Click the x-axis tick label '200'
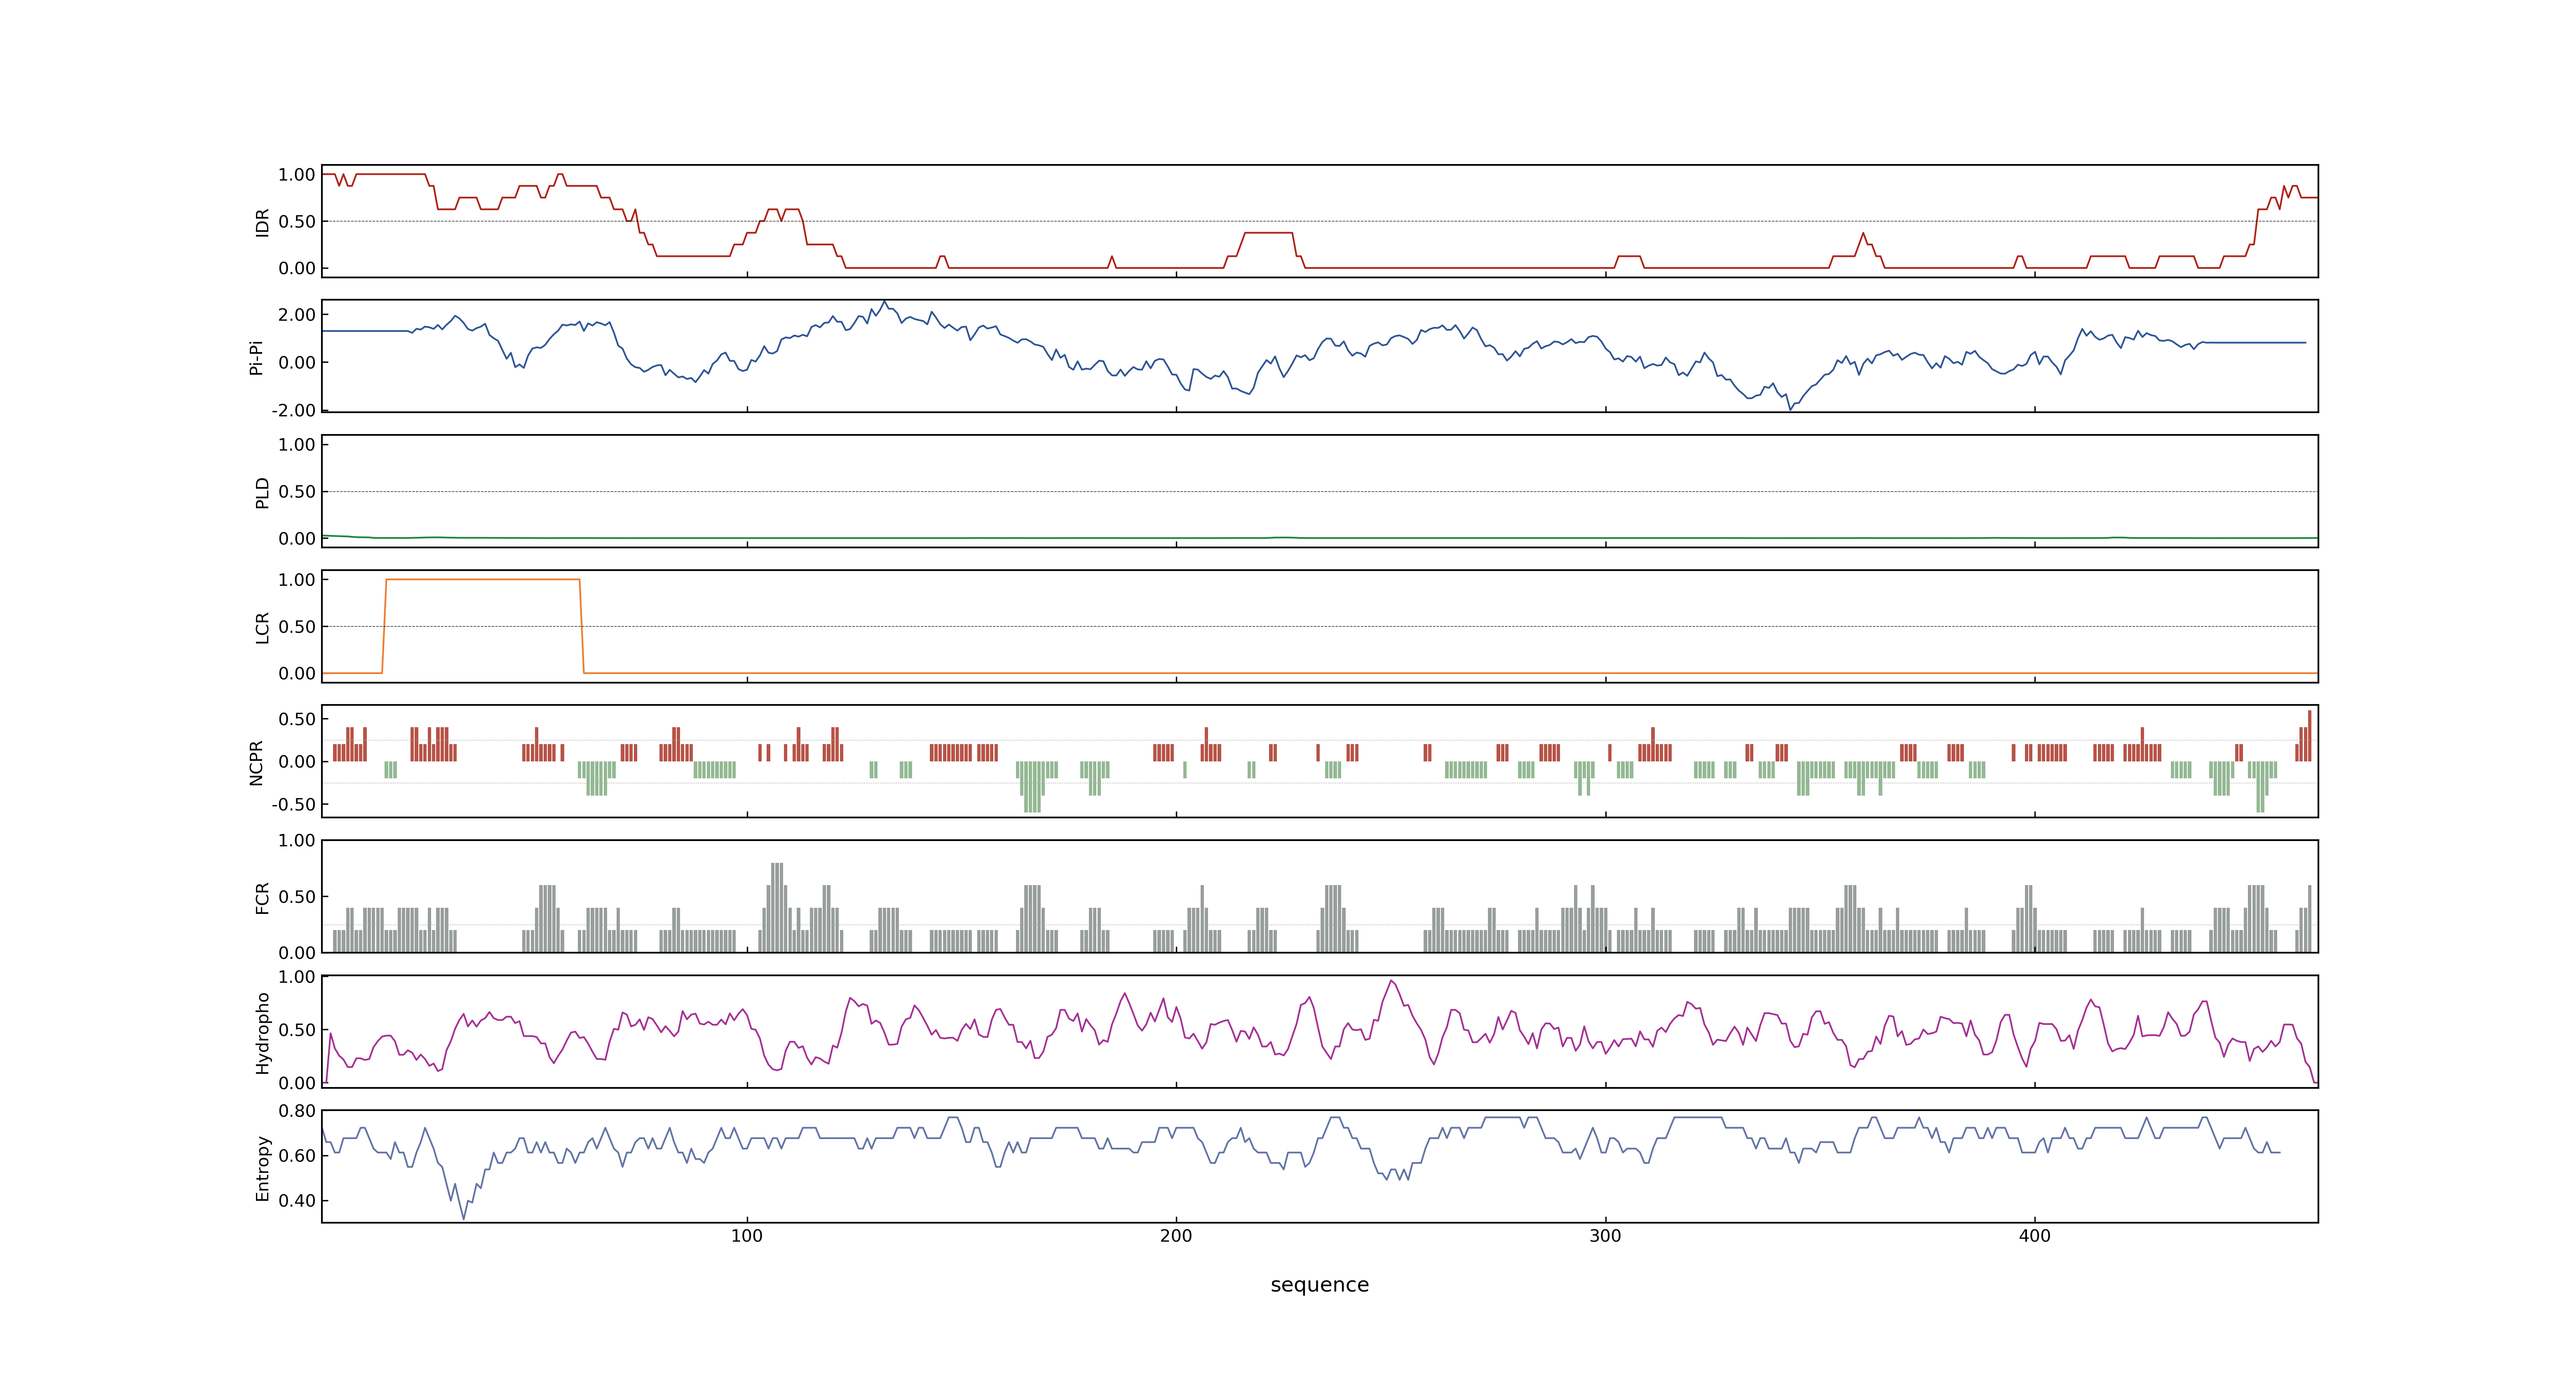Viewport: 2576px width, 1374px height. tap(1176, 1236)
